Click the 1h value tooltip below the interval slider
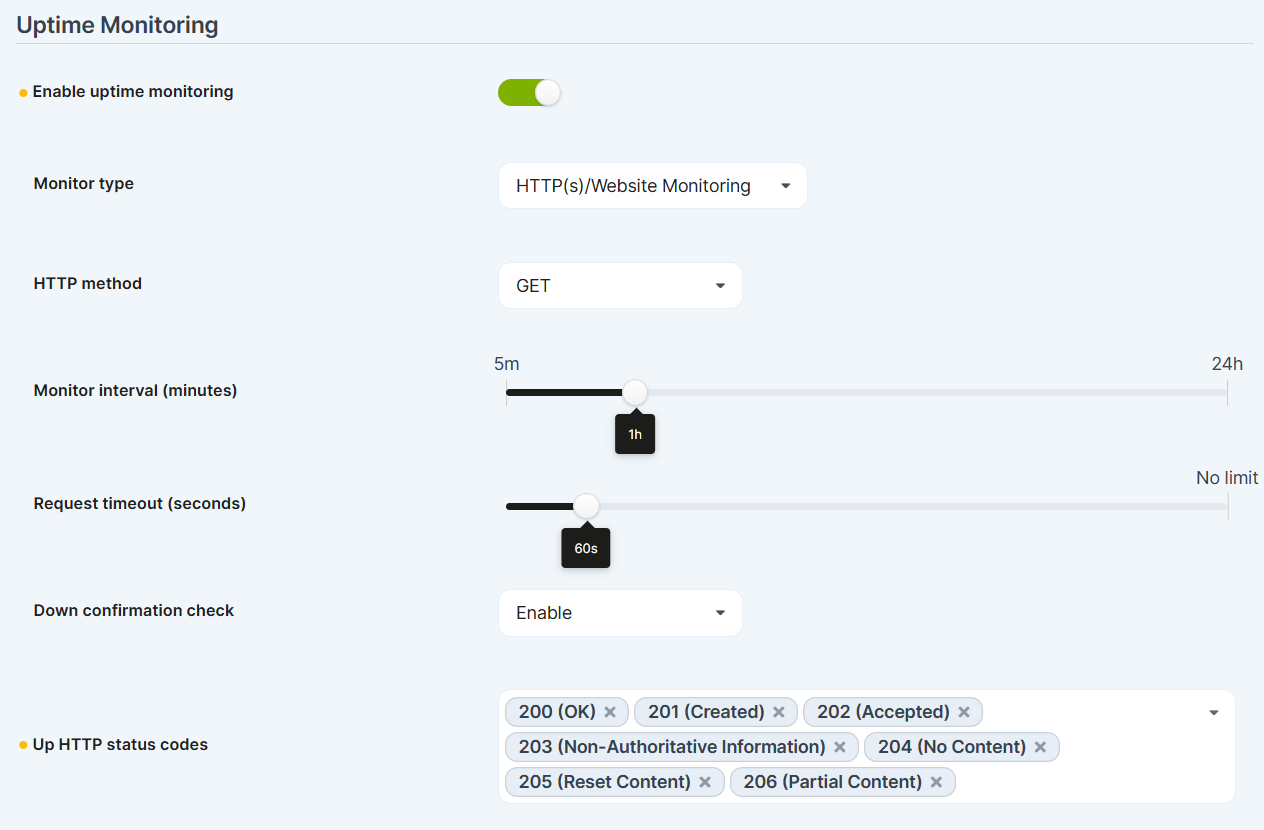Viewport: 1264px width, 830px height. 634,434
